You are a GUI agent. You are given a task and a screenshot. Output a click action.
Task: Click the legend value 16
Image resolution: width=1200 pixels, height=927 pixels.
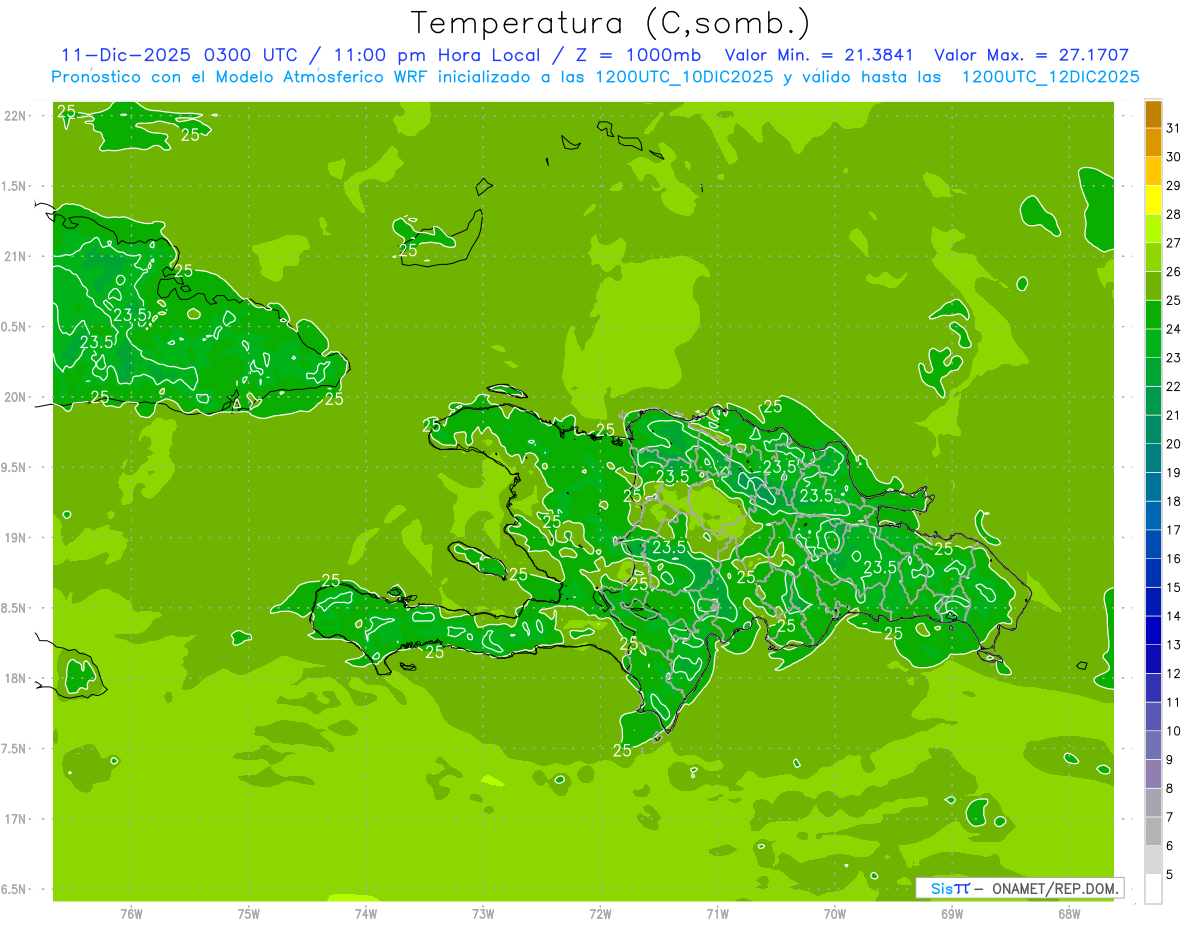click(1174, 559)
